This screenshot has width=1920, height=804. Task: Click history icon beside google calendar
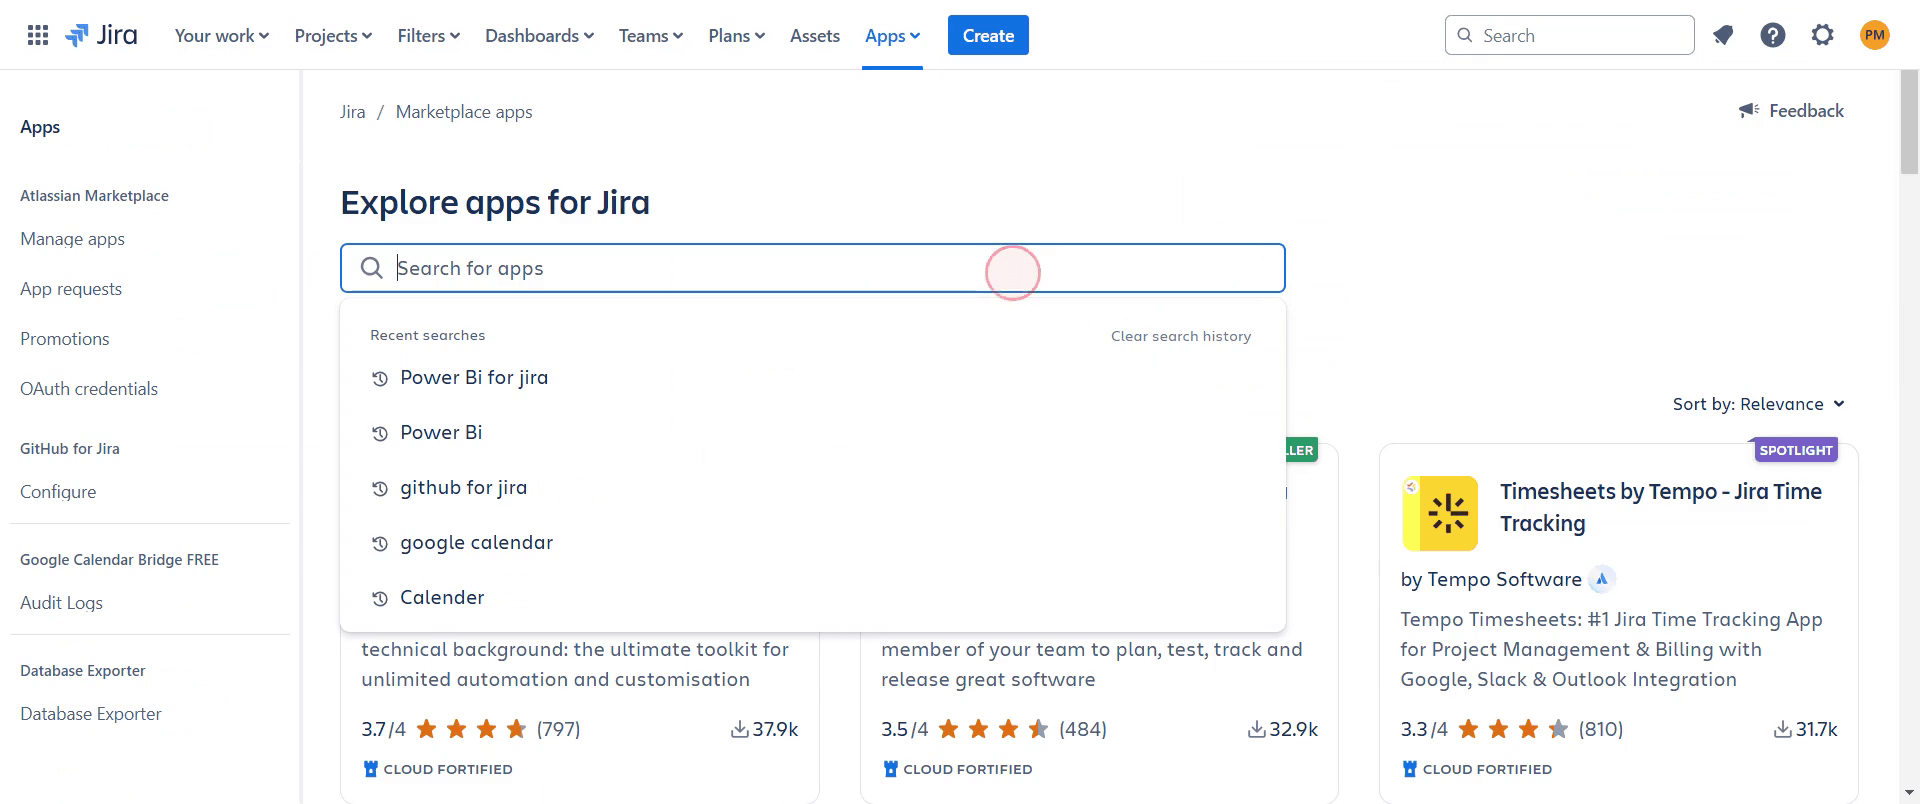pyautogui.click(x=380, y=544)
